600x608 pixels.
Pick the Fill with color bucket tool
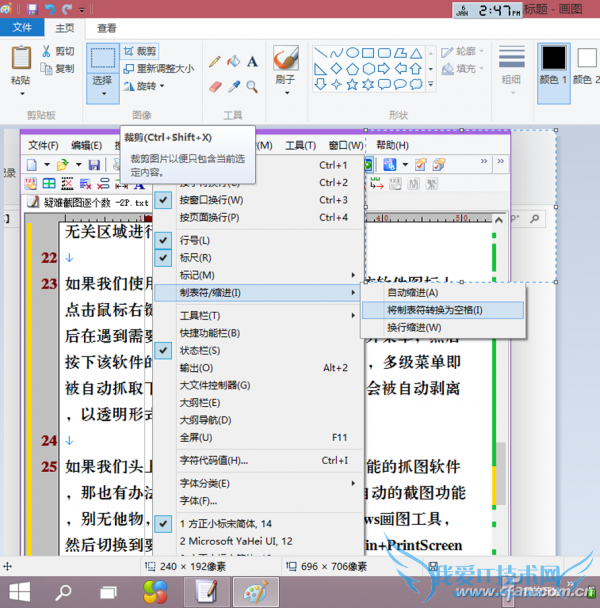click(234, 61)
